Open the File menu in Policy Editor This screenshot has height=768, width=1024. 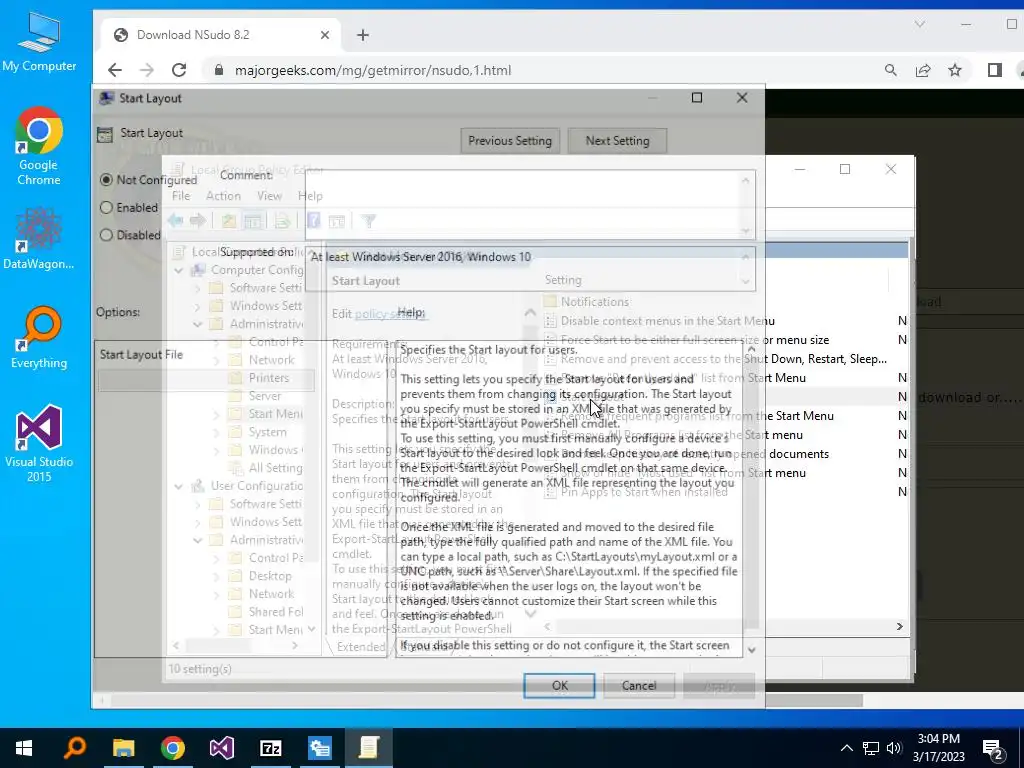[181, 196]
